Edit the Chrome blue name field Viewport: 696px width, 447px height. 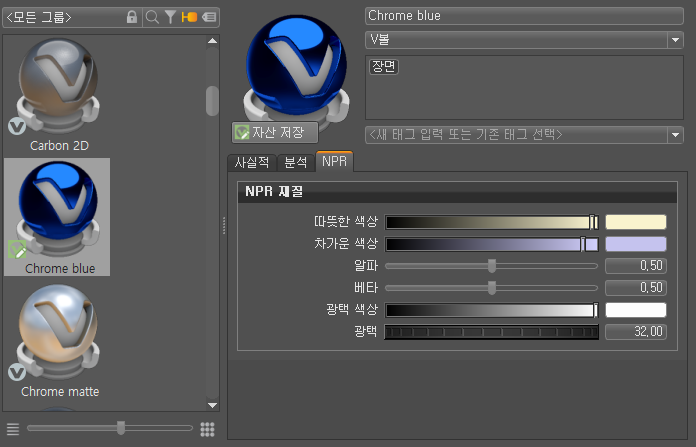tap(524, 16)
